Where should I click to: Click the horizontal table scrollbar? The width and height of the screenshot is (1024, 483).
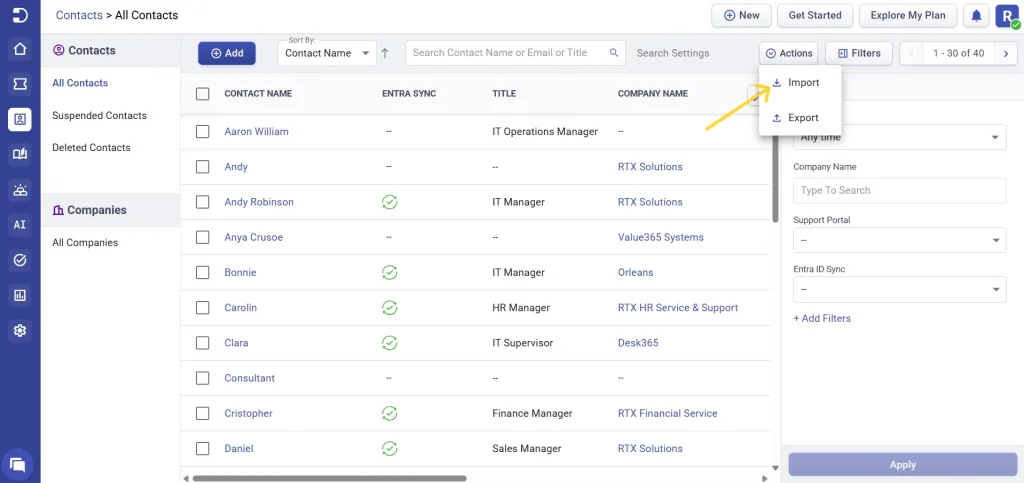point(329,478)
